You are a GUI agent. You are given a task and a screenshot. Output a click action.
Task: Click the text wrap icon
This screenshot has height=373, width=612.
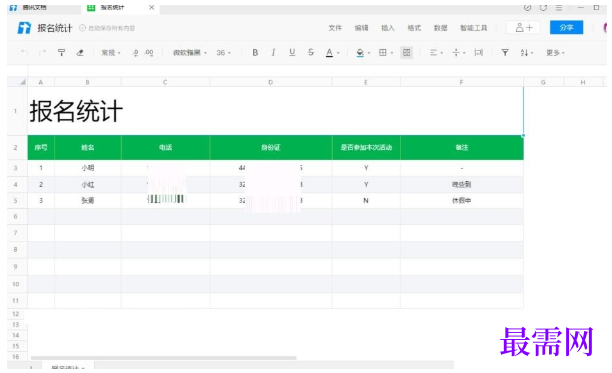[x=479, y=53]
